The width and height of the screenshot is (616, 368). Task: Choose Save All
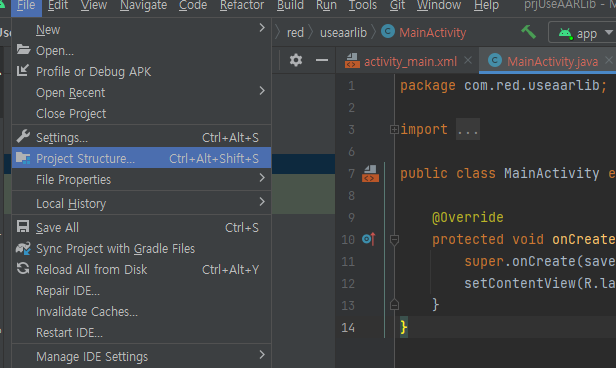click(x=141, y=227)
